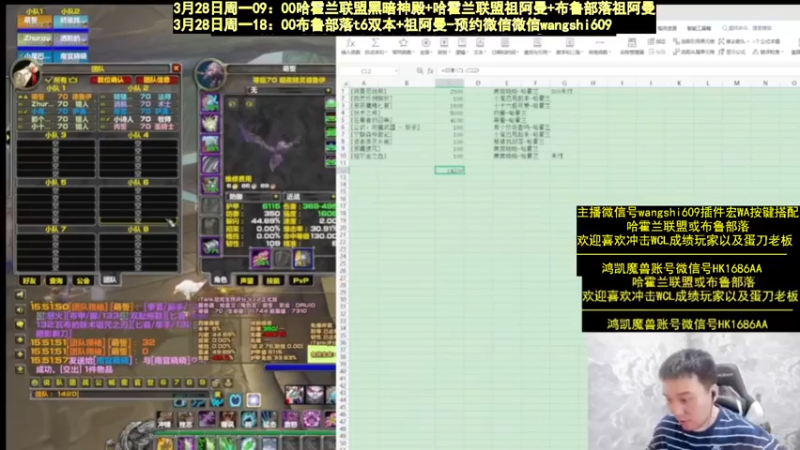
Task: Click the star-shaped common functions icon
Action: coord(403,43)
